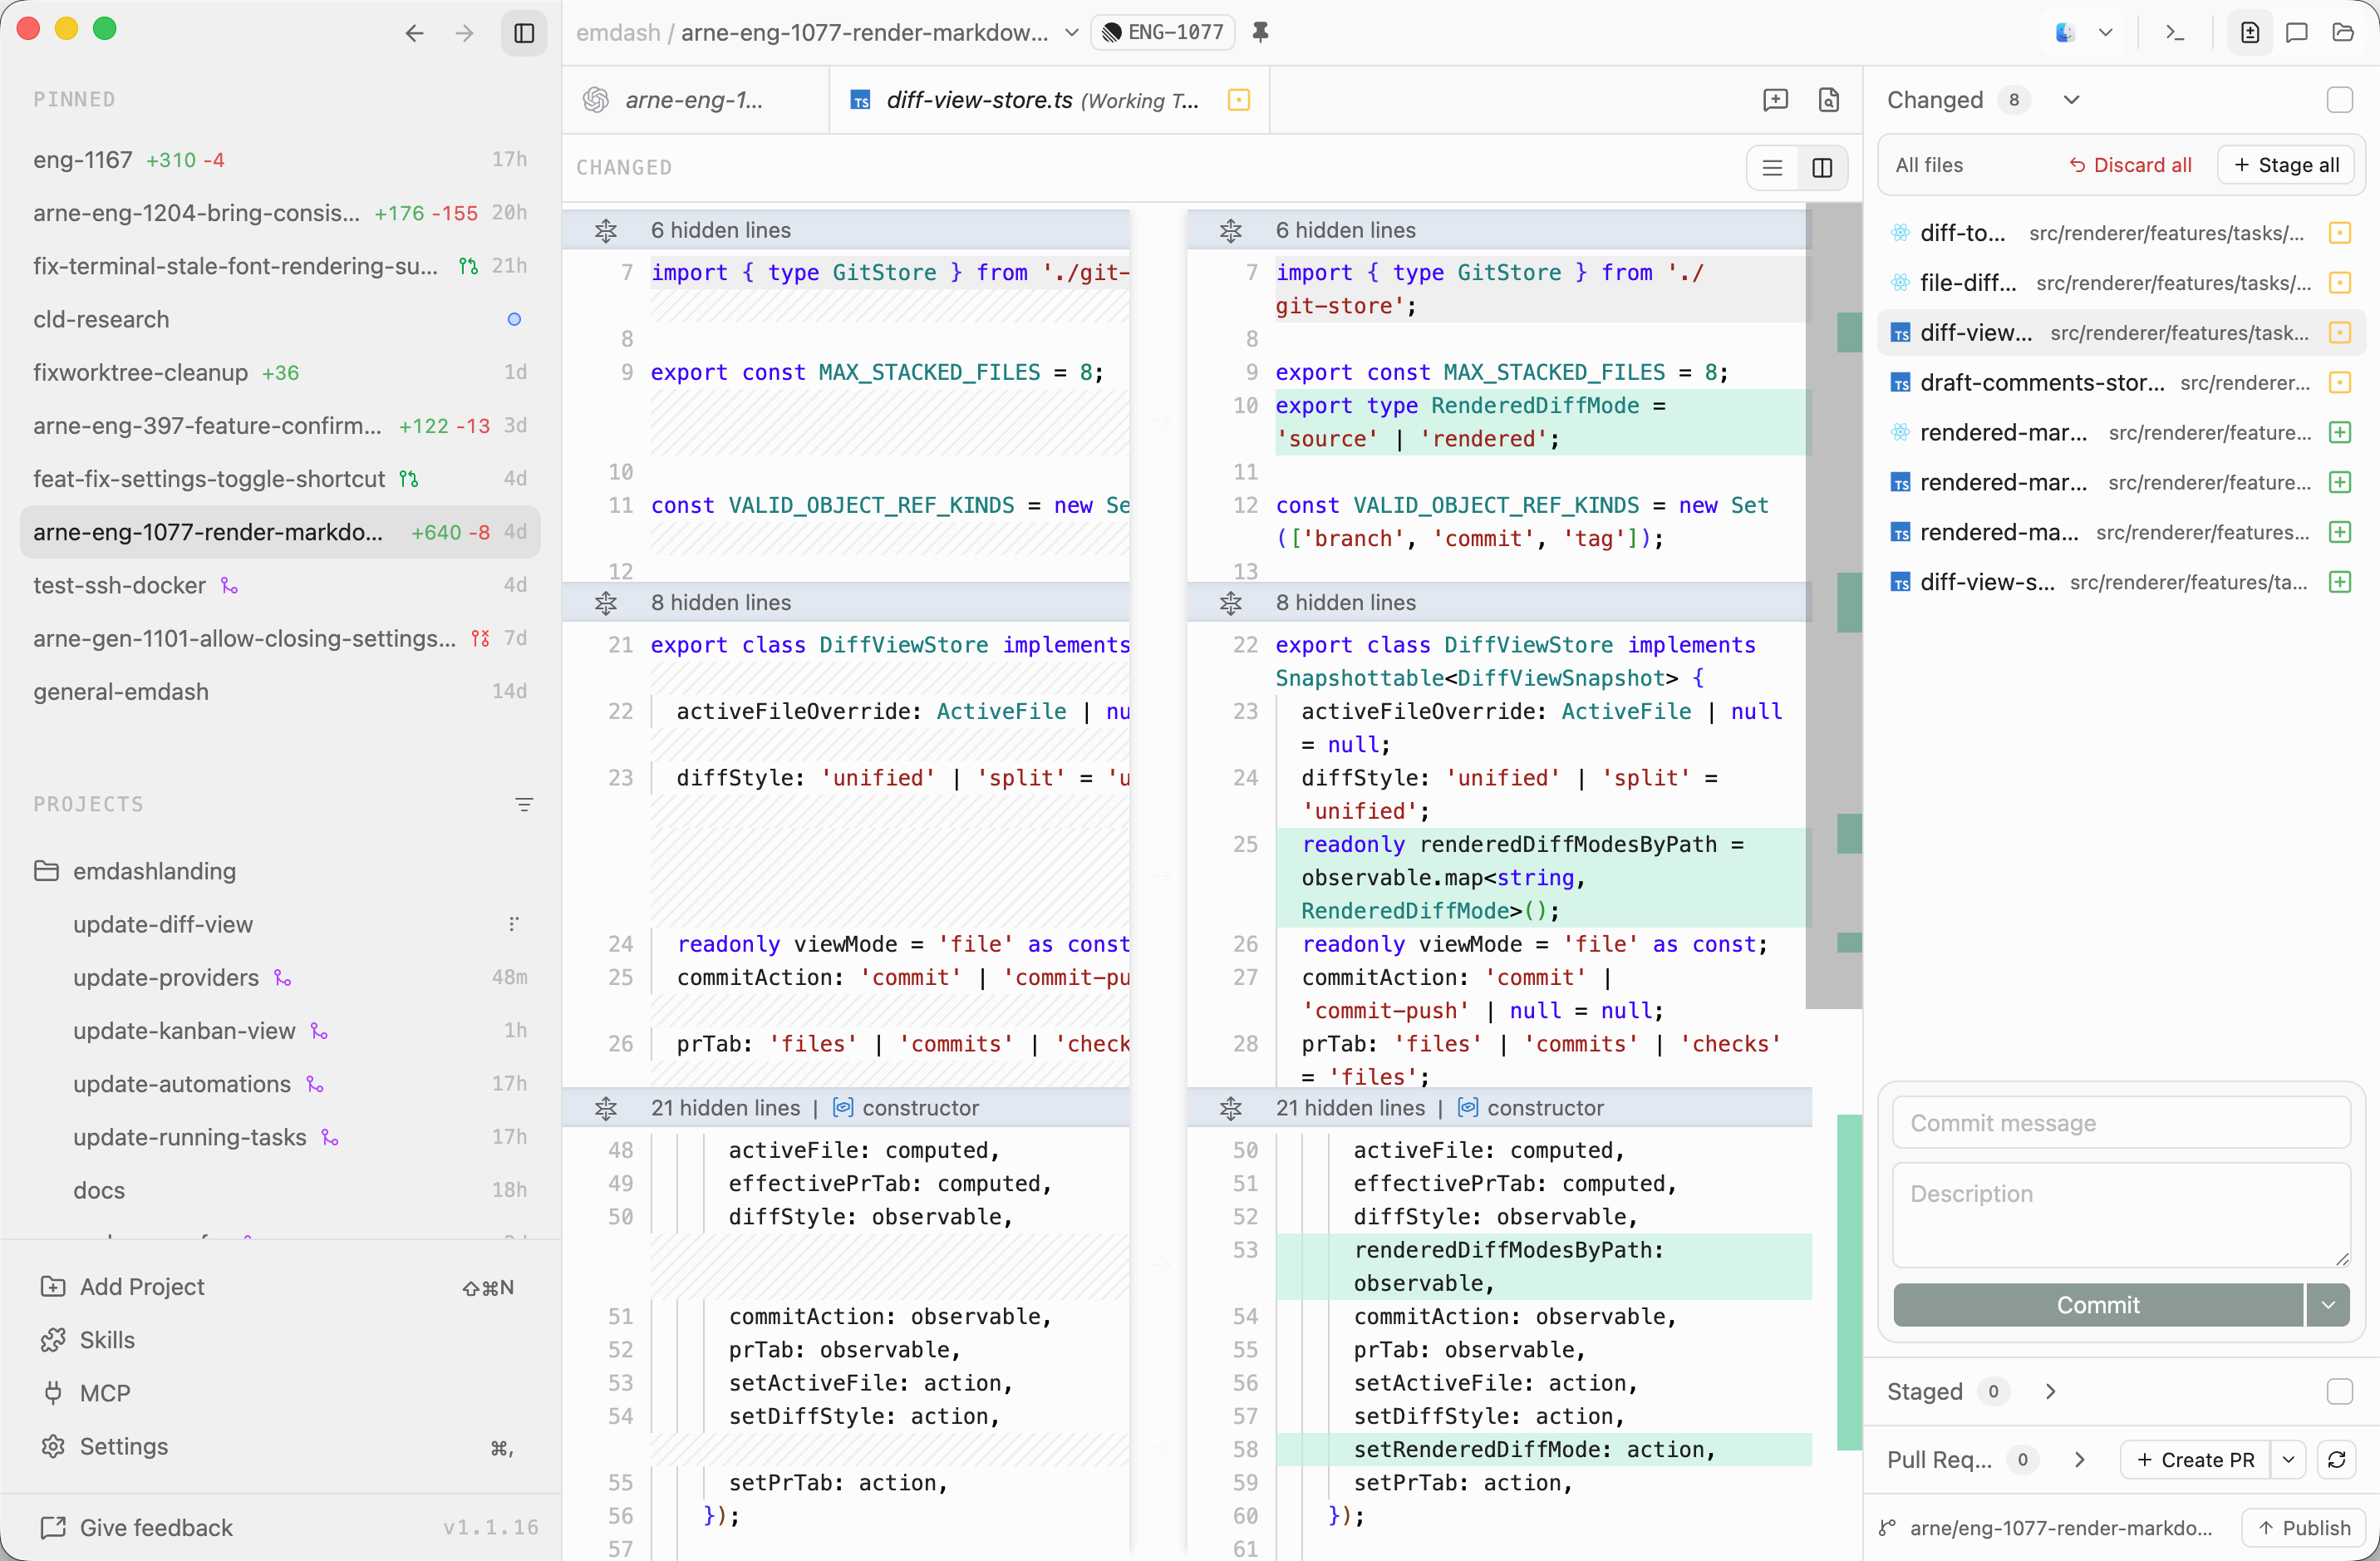Open the Create PR options dropdown
2380x1561 pixels.
pyautogui.click(x=2288, y=1459)
